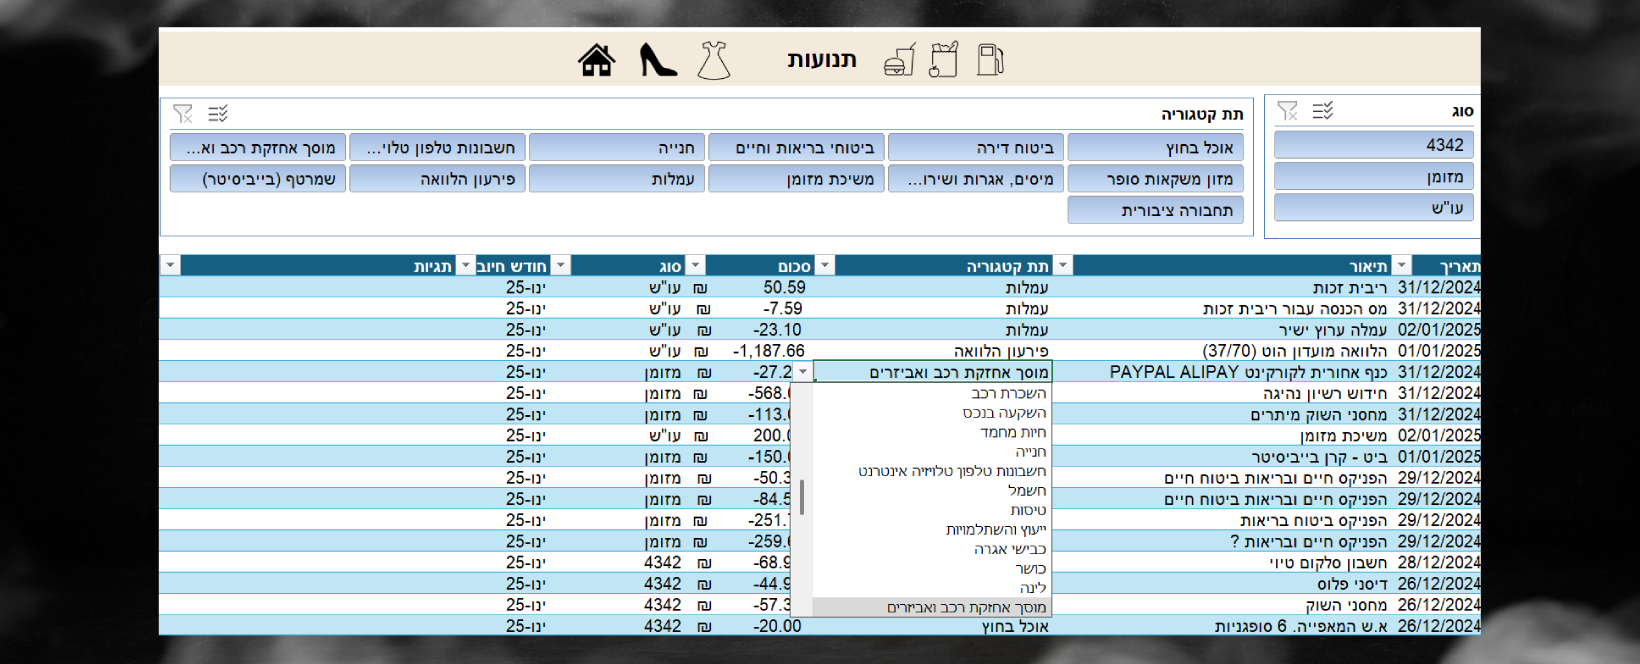Clear filter on the סוג slicer
Viewport: 1640px width, 664px height.
(x=1288, y=111)
